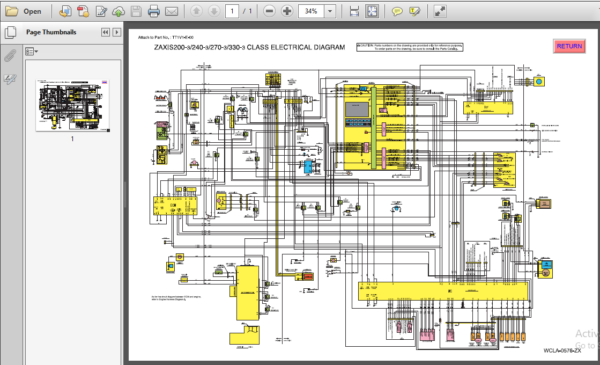Click the page number input field
The width and height of the screenshot is (600, 365).
(x=232, y=11)
